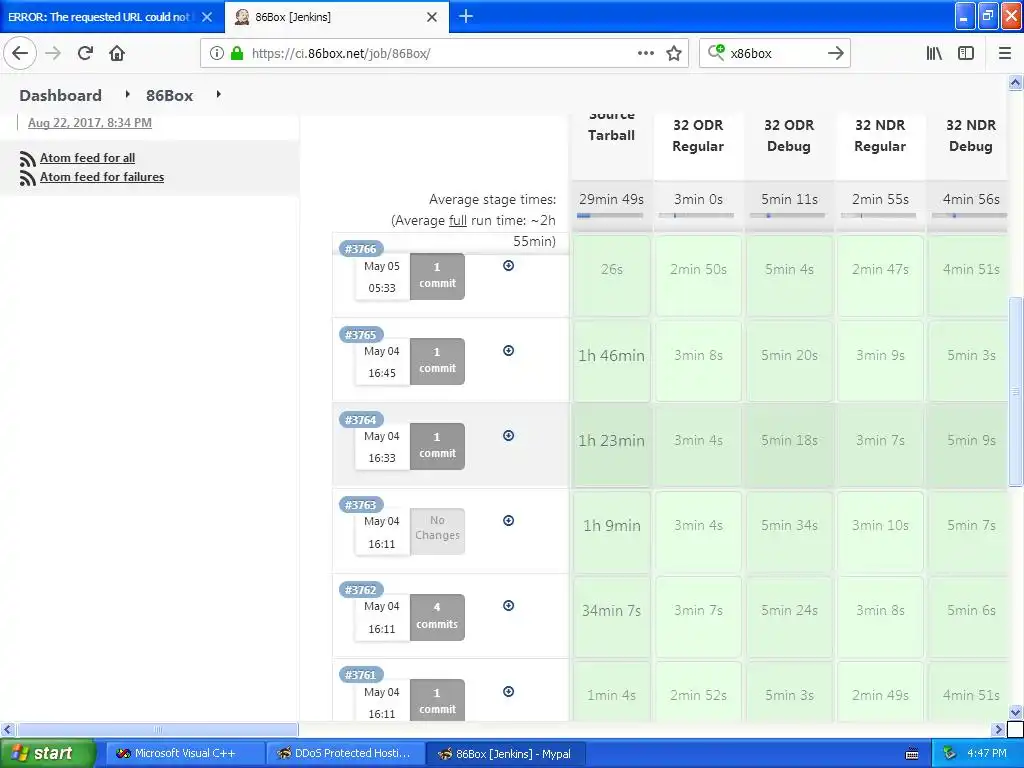Open build #3763 badge
This screenshot has height=768, width=1024.
360,505
